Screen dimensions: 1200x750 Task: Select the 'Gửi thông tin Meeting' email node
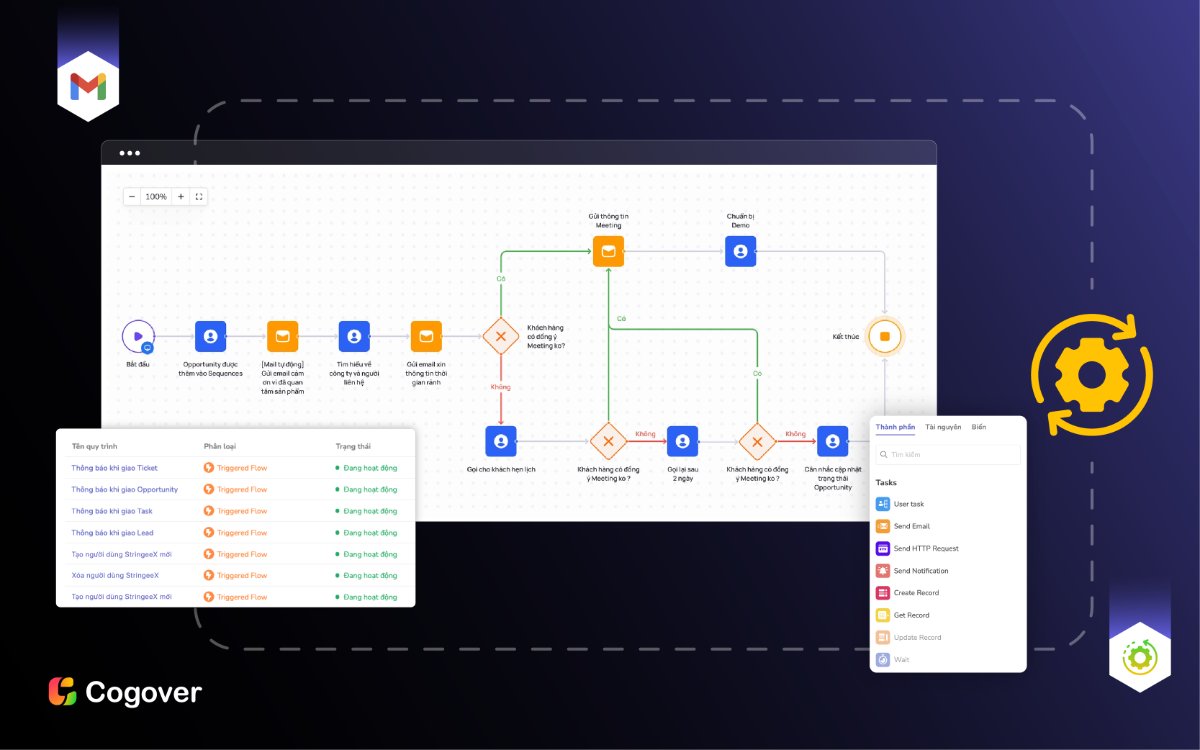point(608,251)
